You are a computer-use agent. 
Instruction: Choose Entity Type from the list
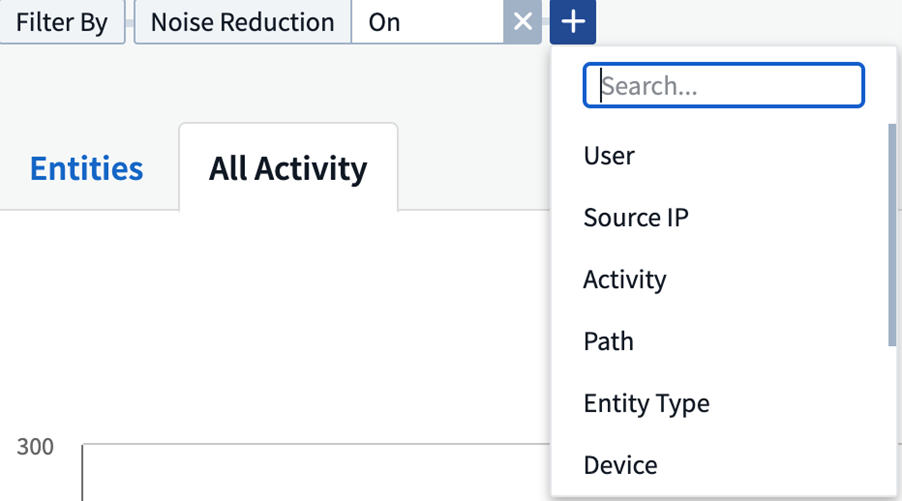tap(646, 404)
